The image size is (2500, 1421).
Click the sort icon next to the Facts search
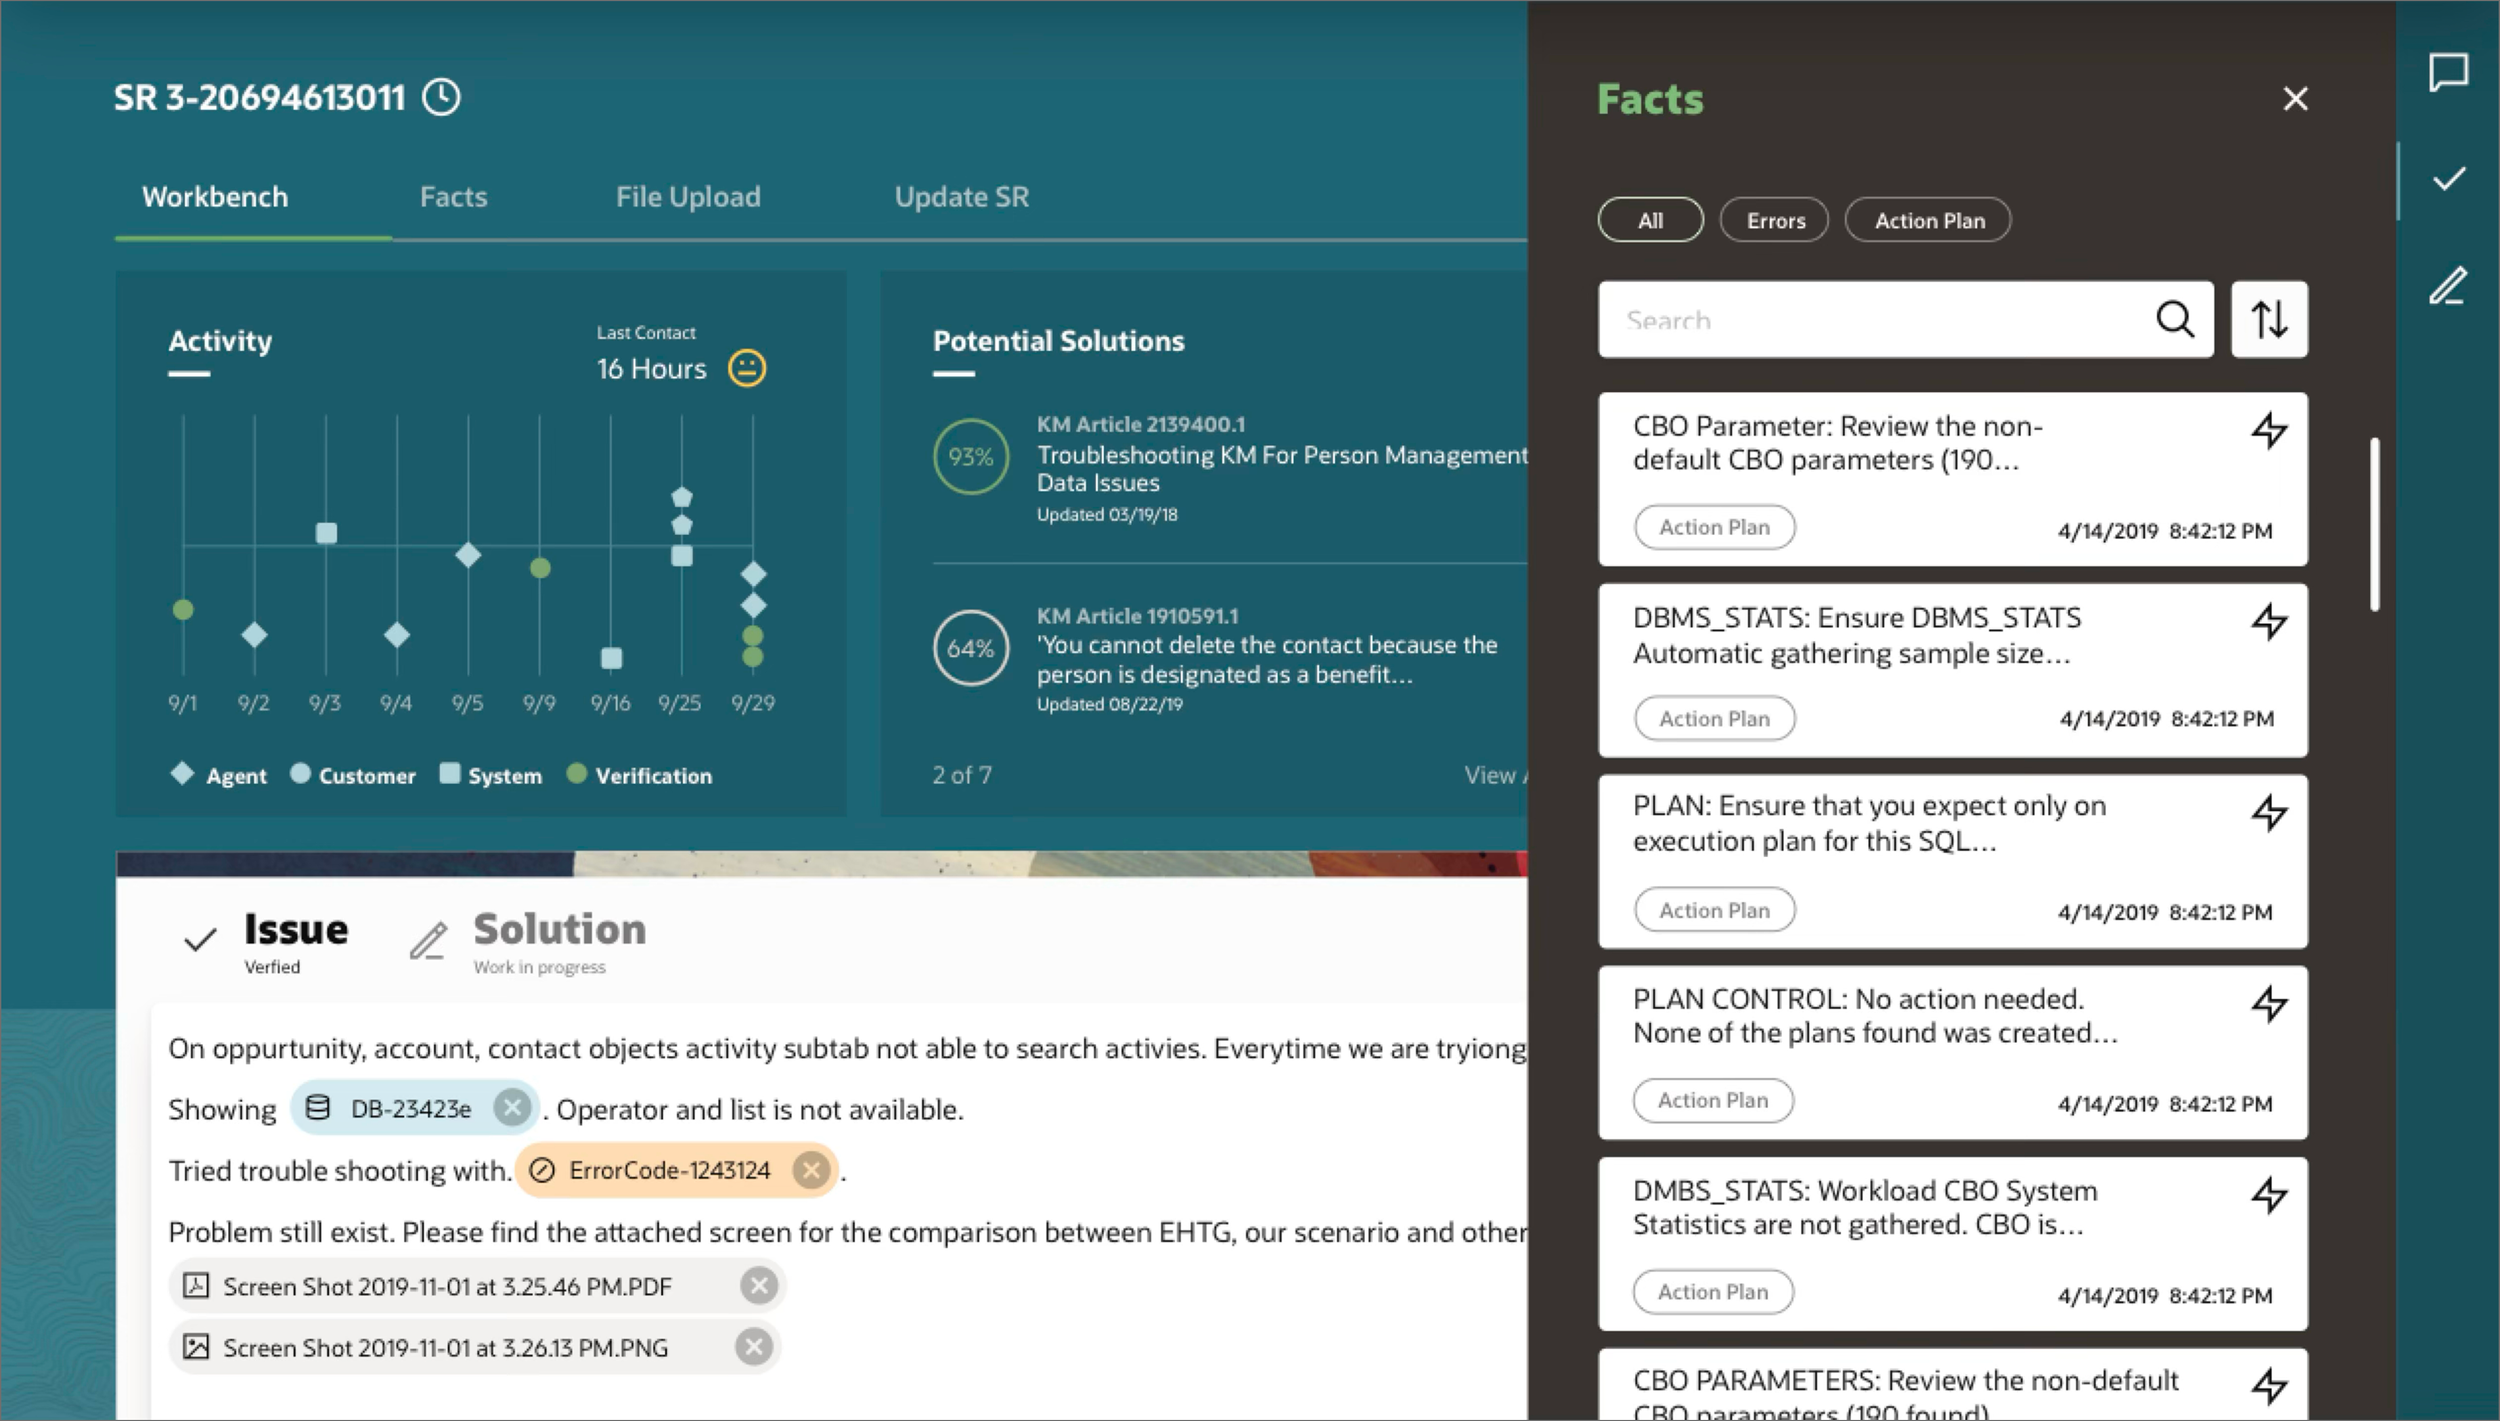[2270, 320]
